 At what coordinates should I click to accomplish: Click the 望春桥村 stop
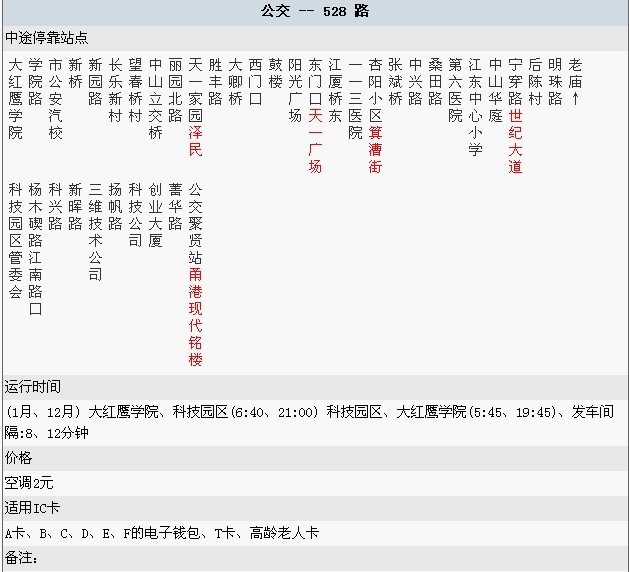pyautogui.click(x=136, y=90)
